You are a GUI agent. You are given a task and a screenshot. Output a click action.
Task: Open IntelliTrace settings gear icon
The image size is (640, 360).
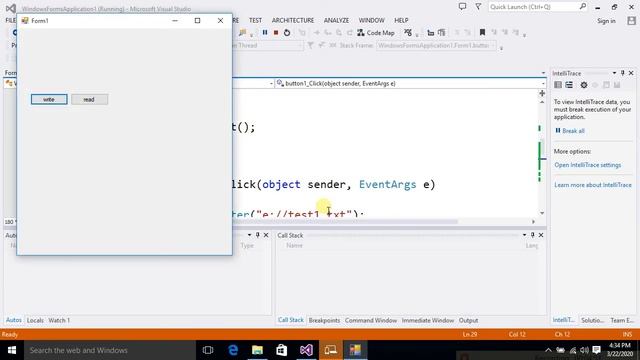584,85
